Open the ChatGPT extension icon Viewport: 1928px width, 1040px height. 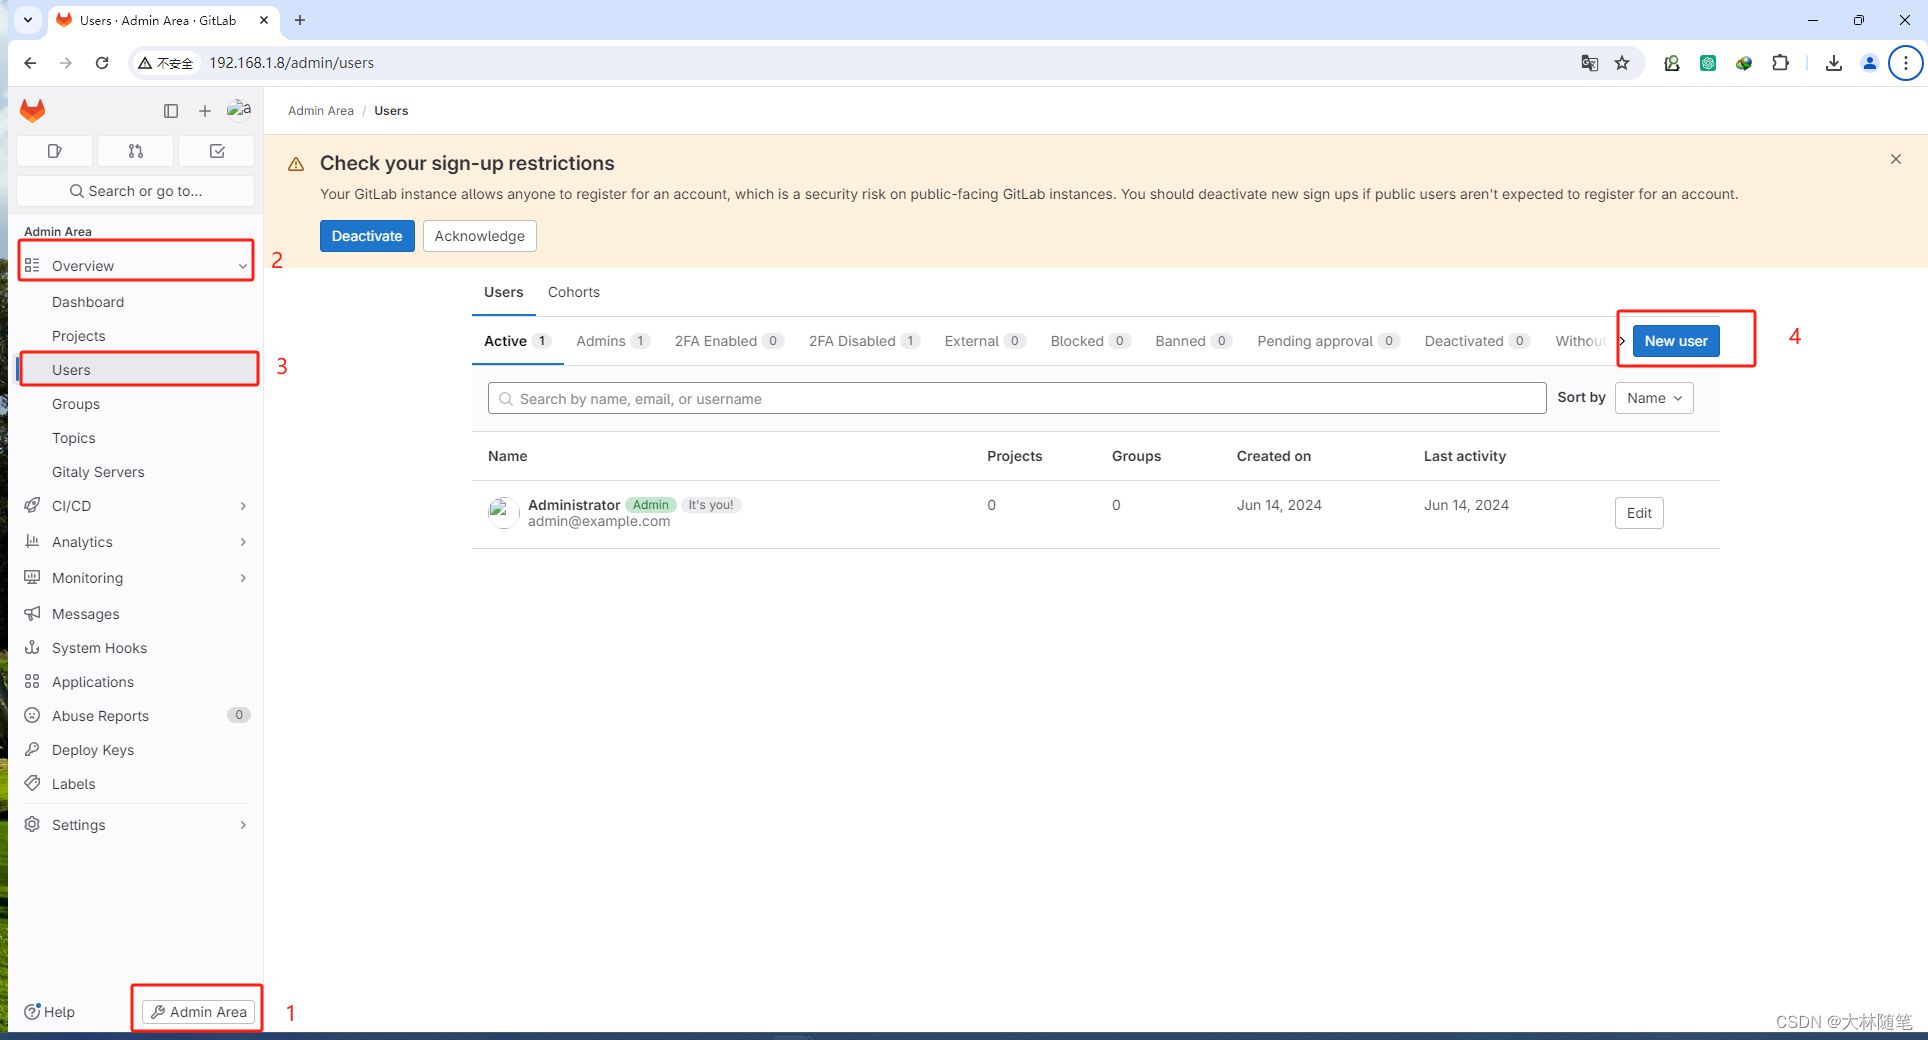pyautogui.click(x=1708, y=62)
